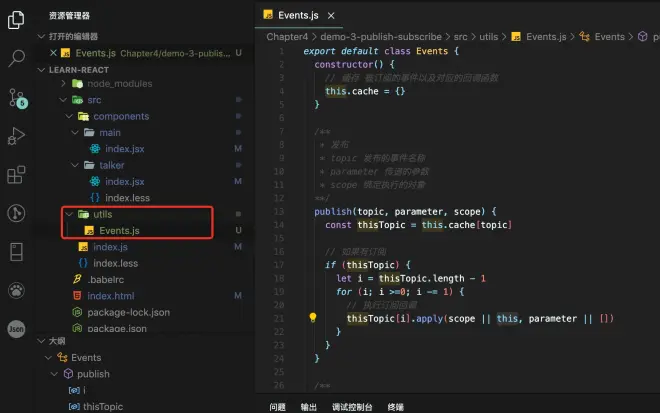660x413 pixels.
Task: Collapse the src folder
Action: pyautogui.click(x=63, y=100)
